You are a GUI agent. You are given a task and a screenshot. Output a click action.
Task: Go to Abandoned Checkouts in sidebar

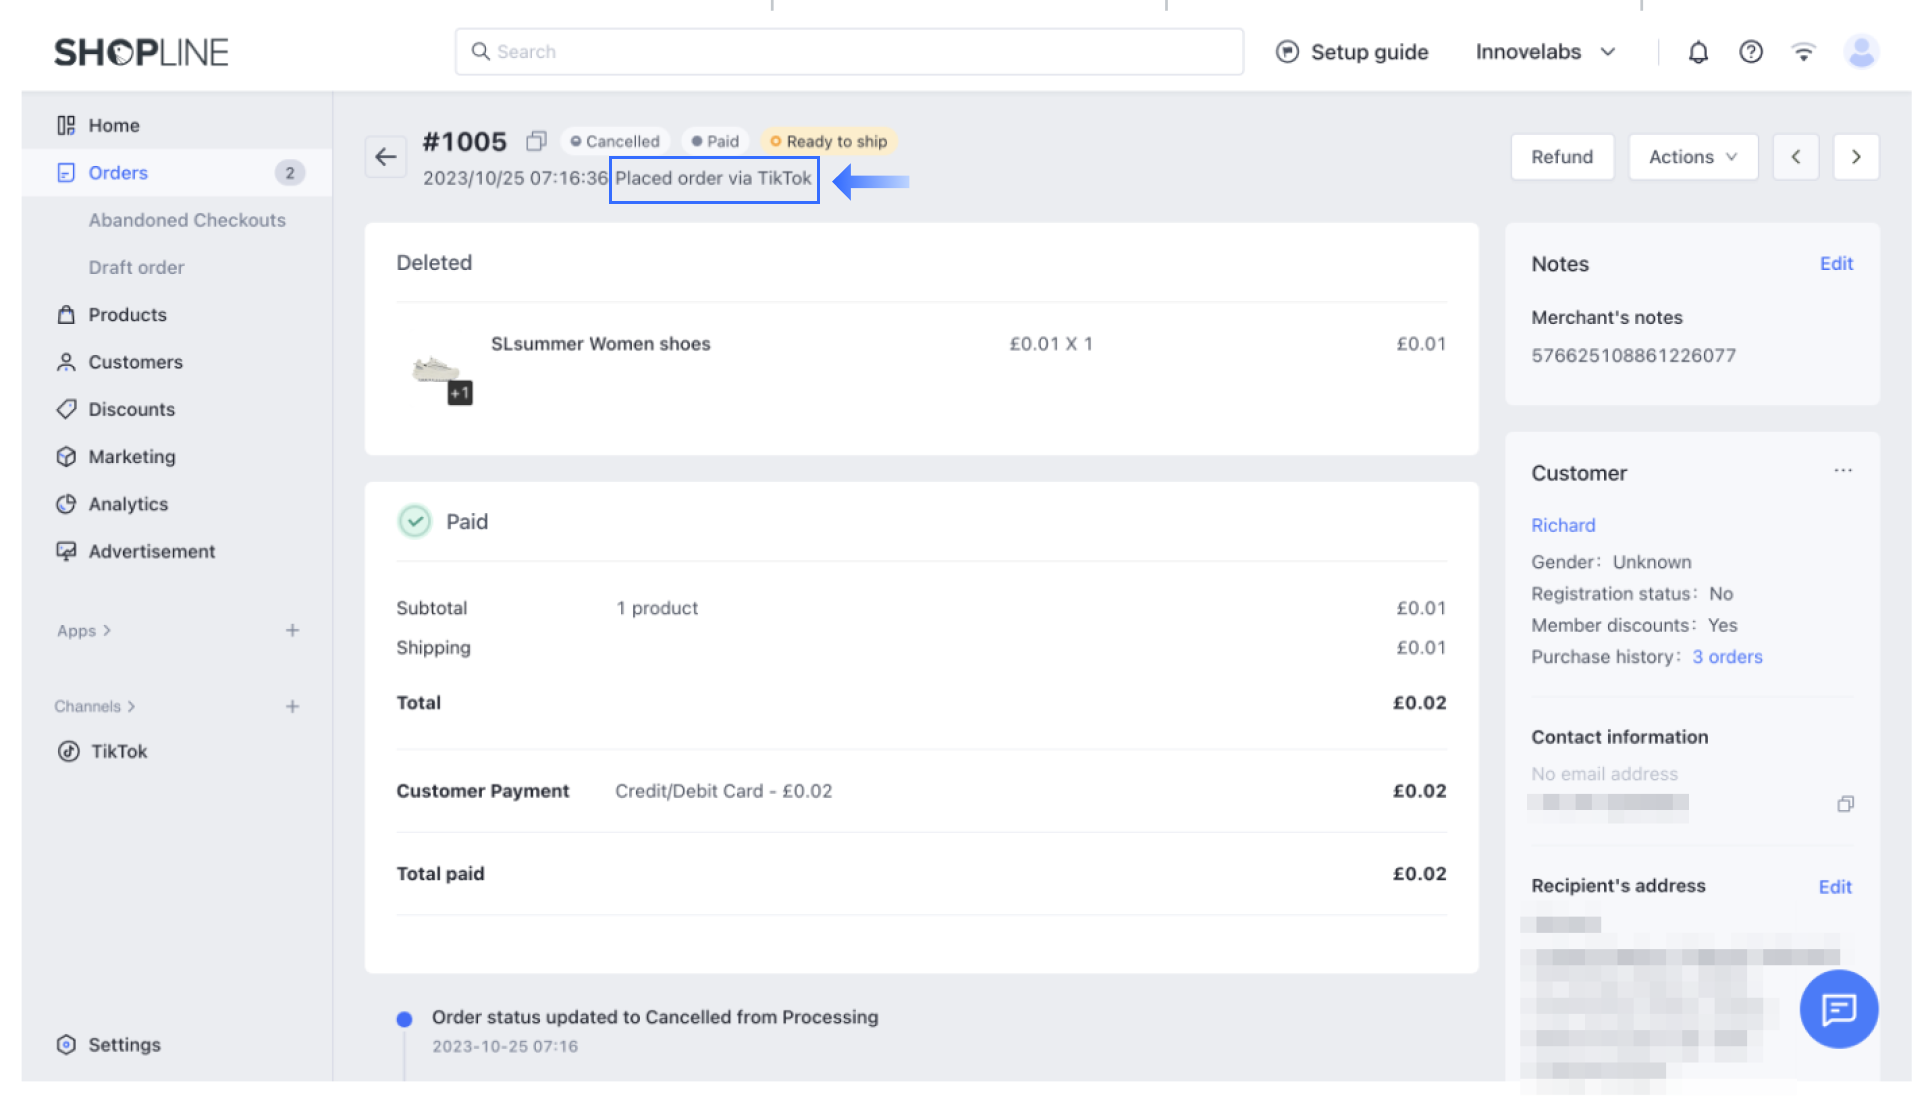pyautogui.click(x=187, y=220)
